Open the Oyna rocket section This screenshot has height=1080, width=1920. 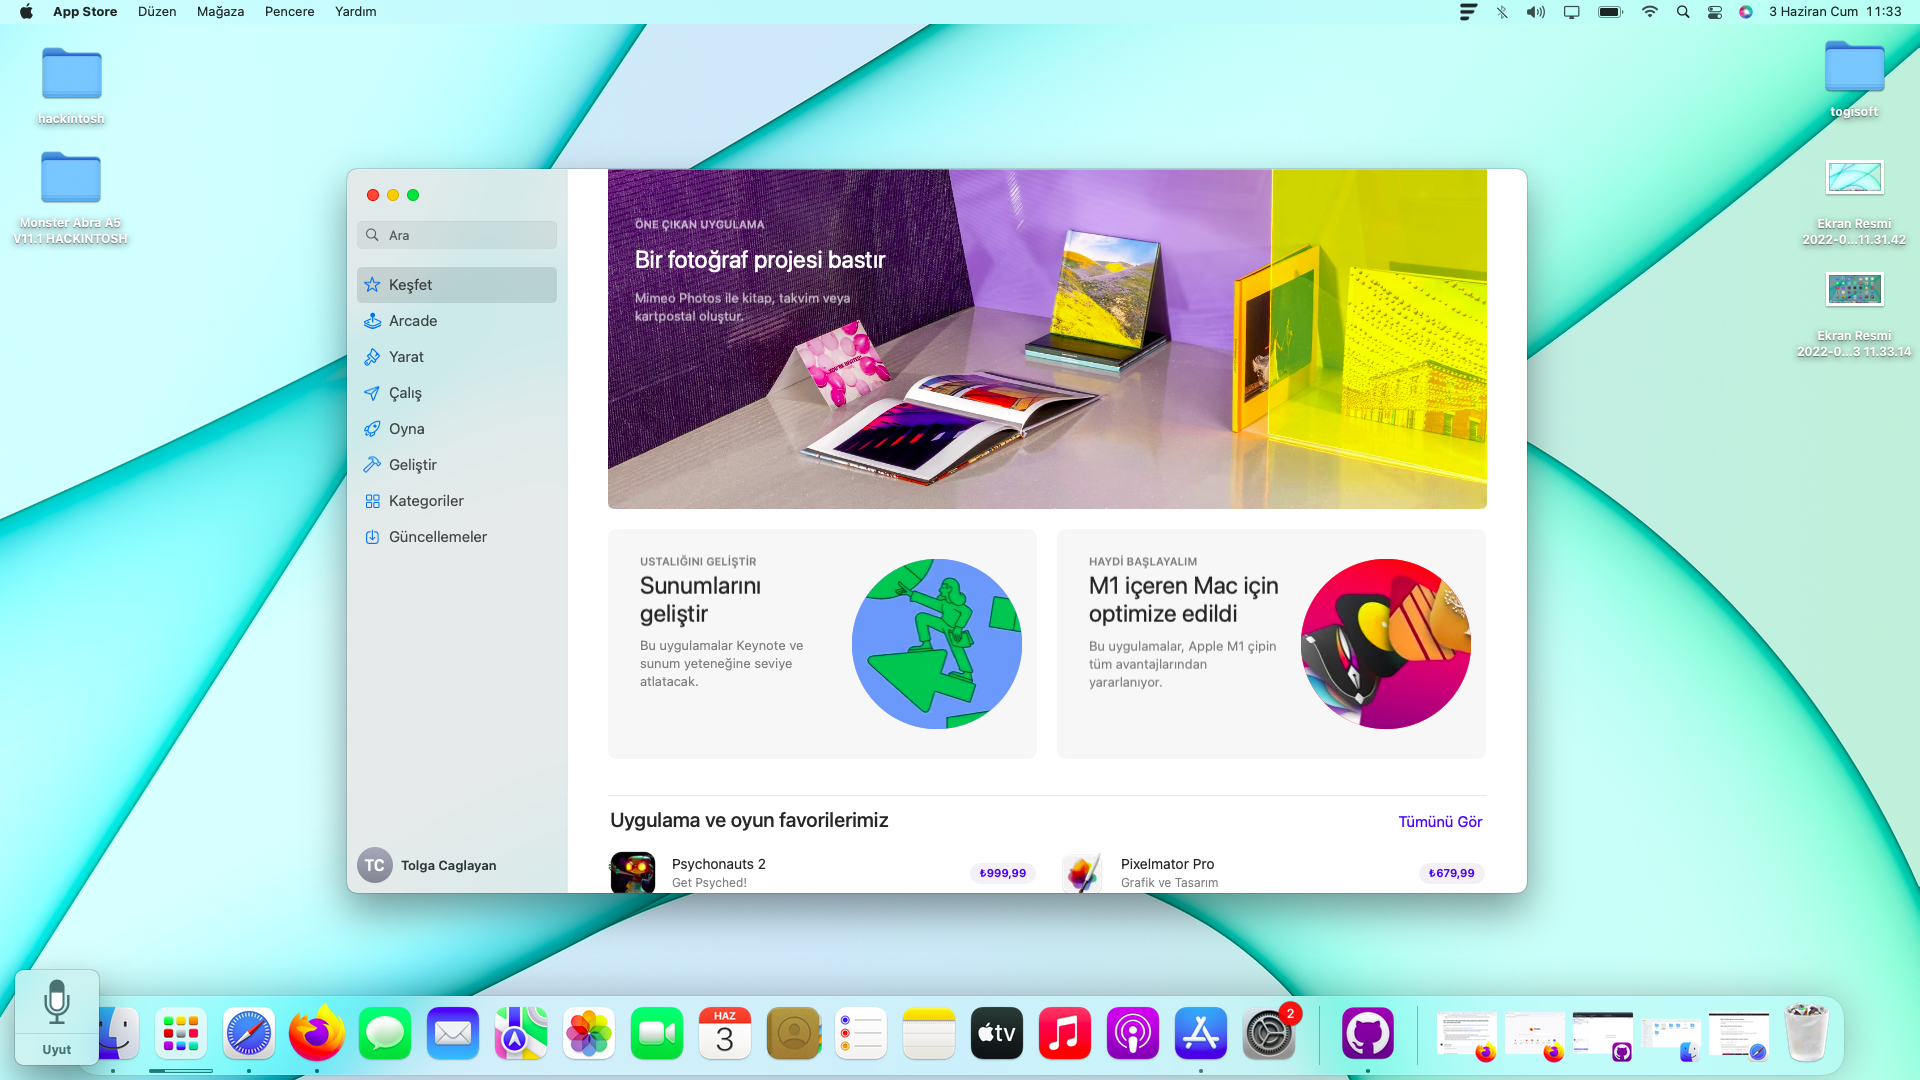click(x=406, y=429)
